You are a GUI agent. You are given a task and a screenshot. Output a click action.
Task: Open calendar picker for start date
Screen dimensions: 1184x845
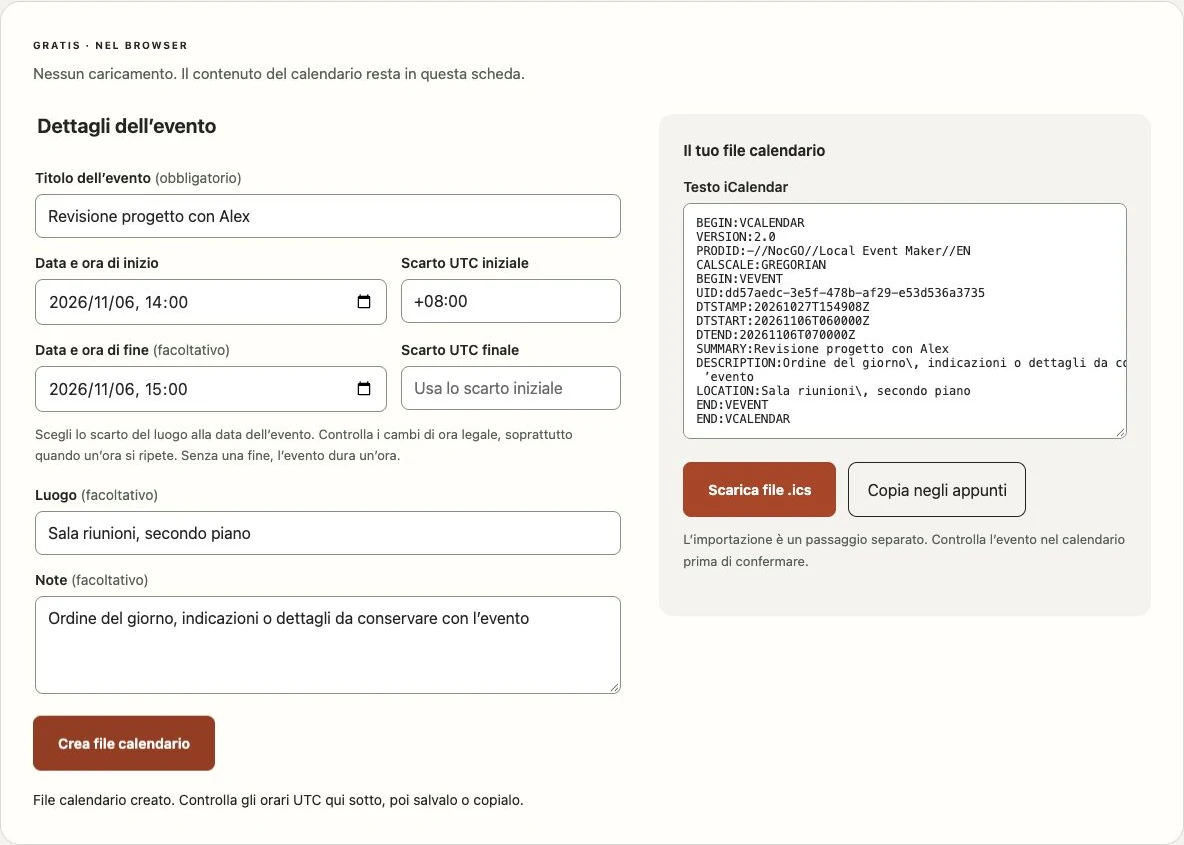363,302
